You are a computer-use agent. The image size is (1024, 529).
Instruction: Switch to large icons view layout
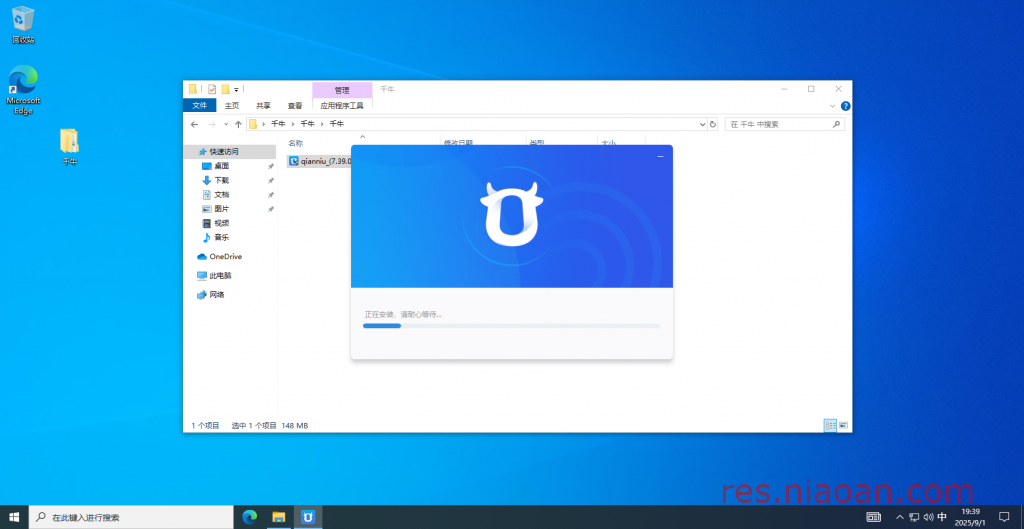pos(844,425)
